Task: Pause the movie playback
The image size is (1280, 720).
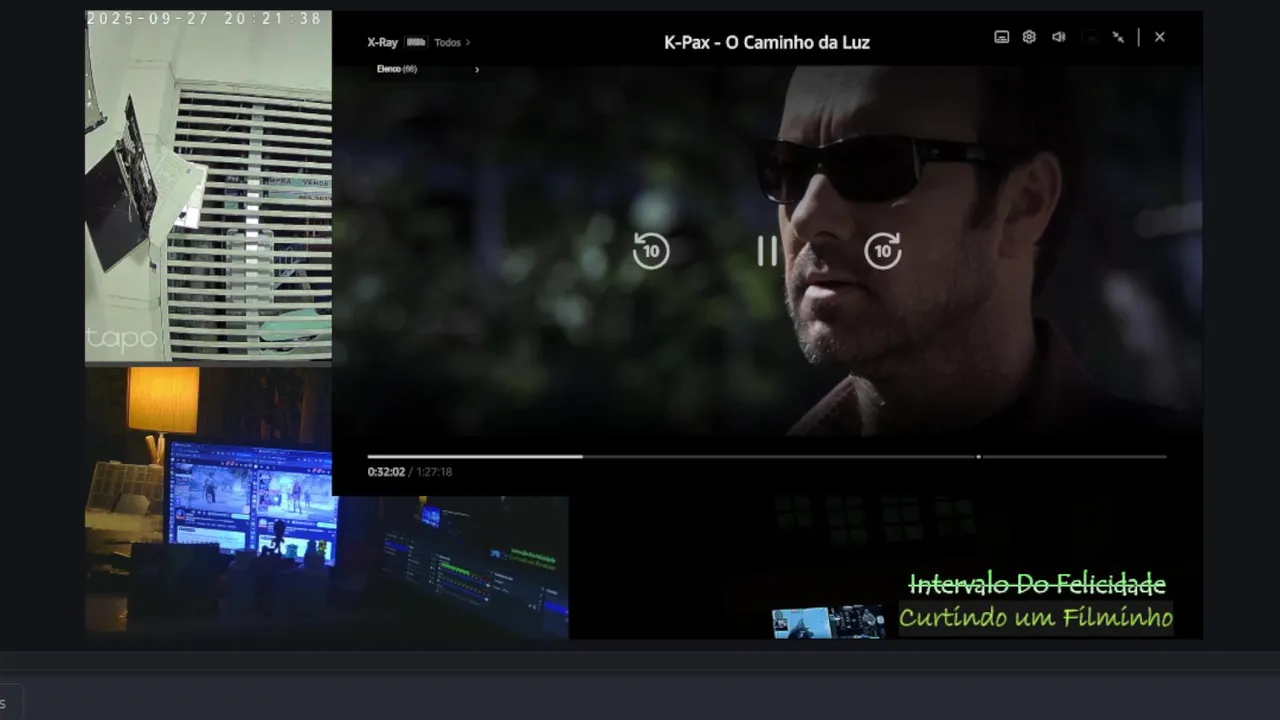Action: 767,251
